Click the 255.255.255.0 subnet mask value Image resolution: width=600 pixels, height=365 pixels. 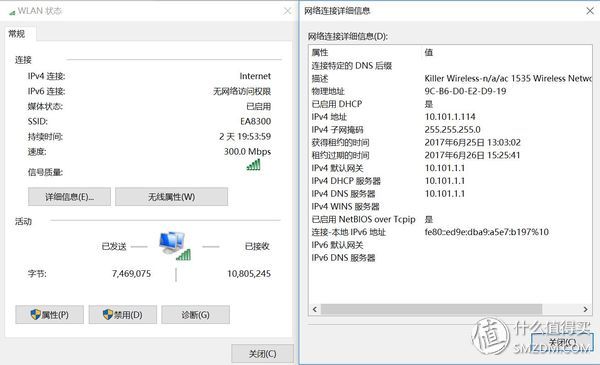[453, 130]
